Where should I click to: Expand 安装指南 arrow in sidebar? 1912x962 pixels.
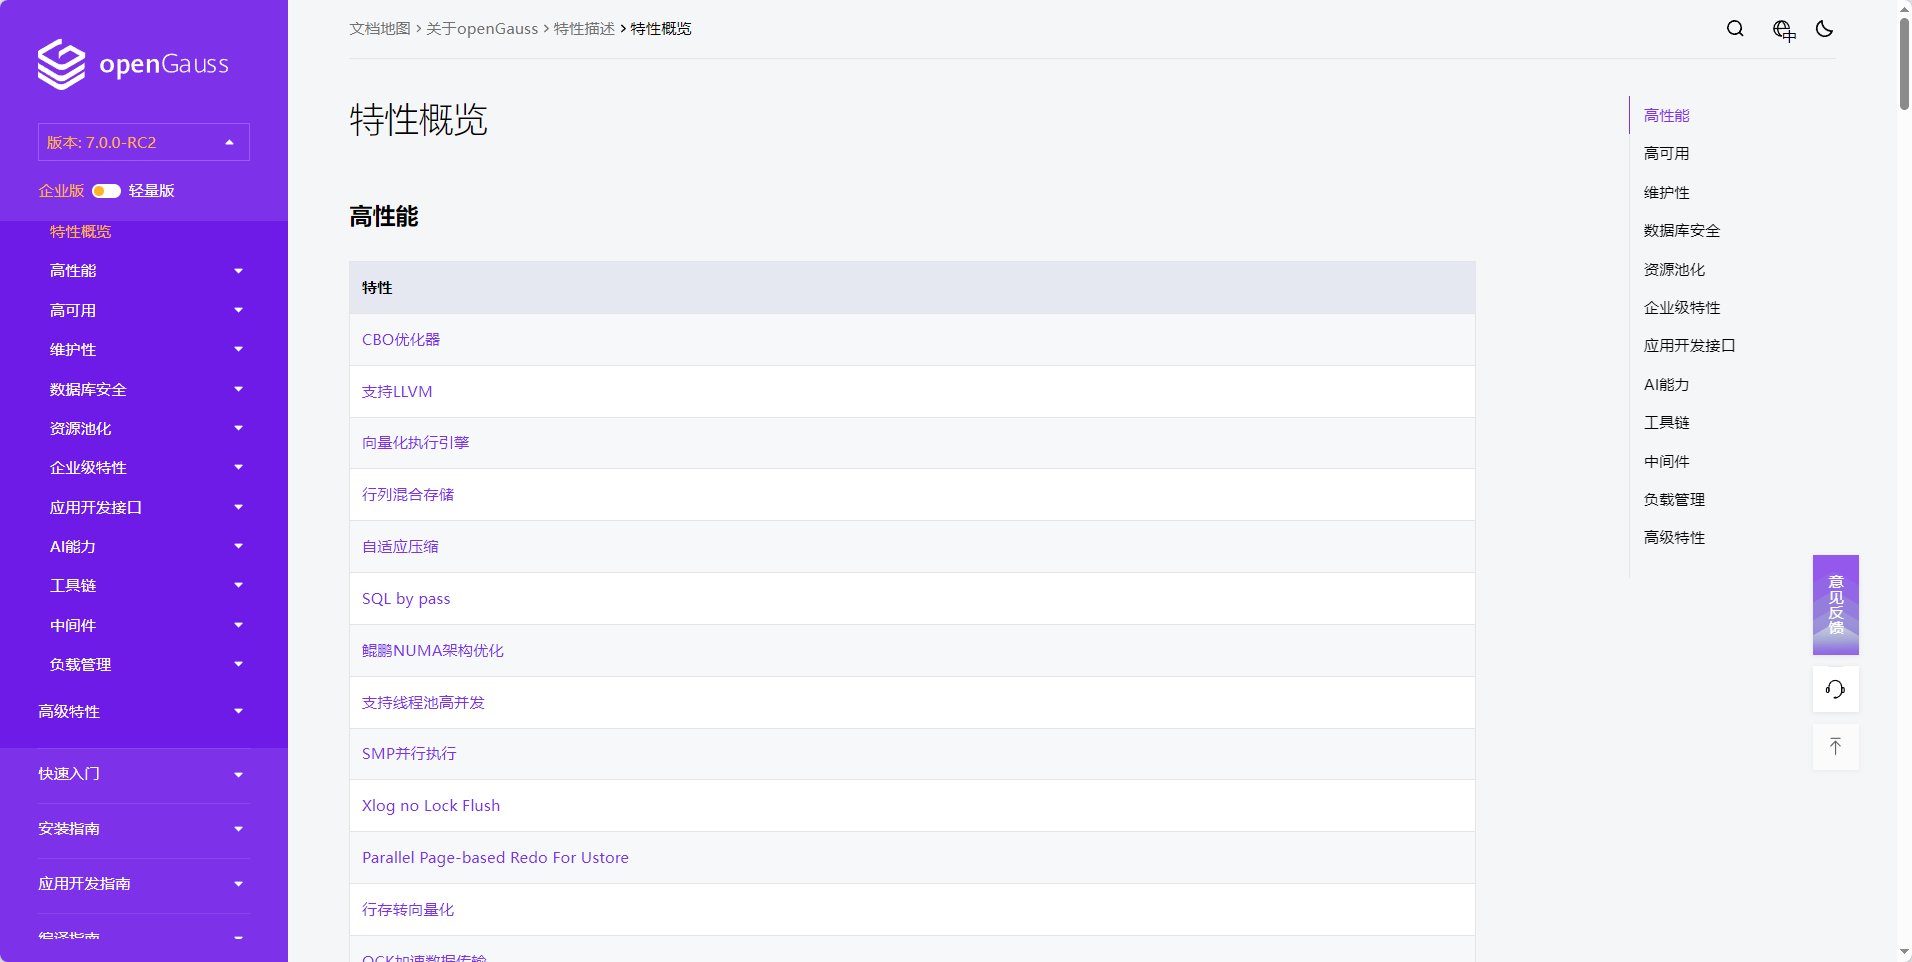(238, 829)
